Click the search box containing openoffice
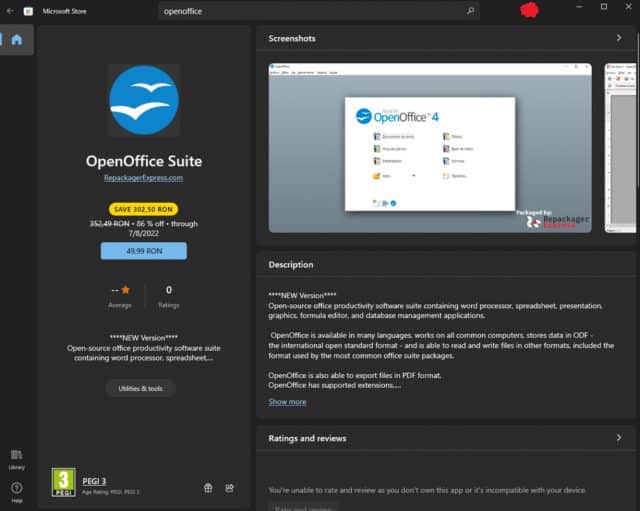 pos(318,11)
